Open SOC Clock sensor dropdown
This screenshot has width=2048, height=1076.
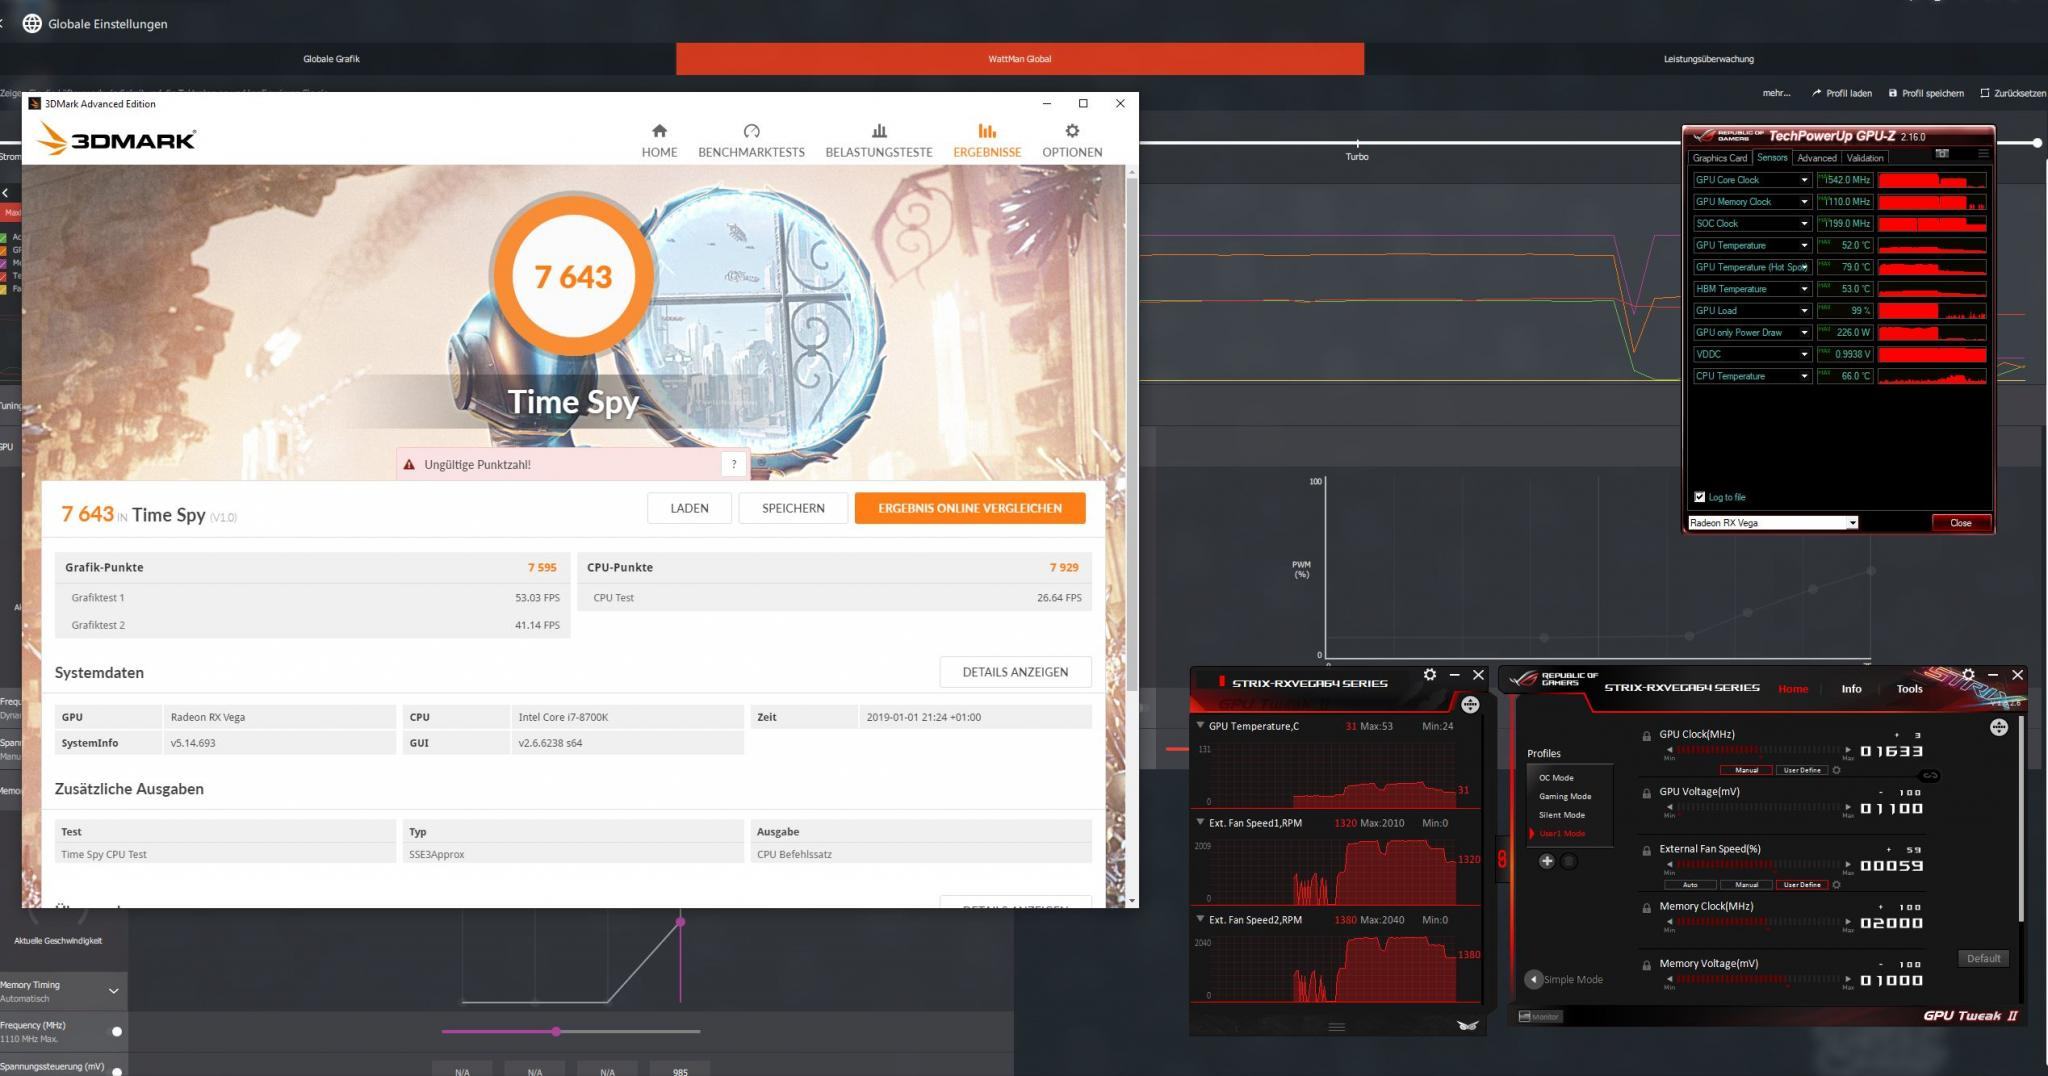[1804, 224]
